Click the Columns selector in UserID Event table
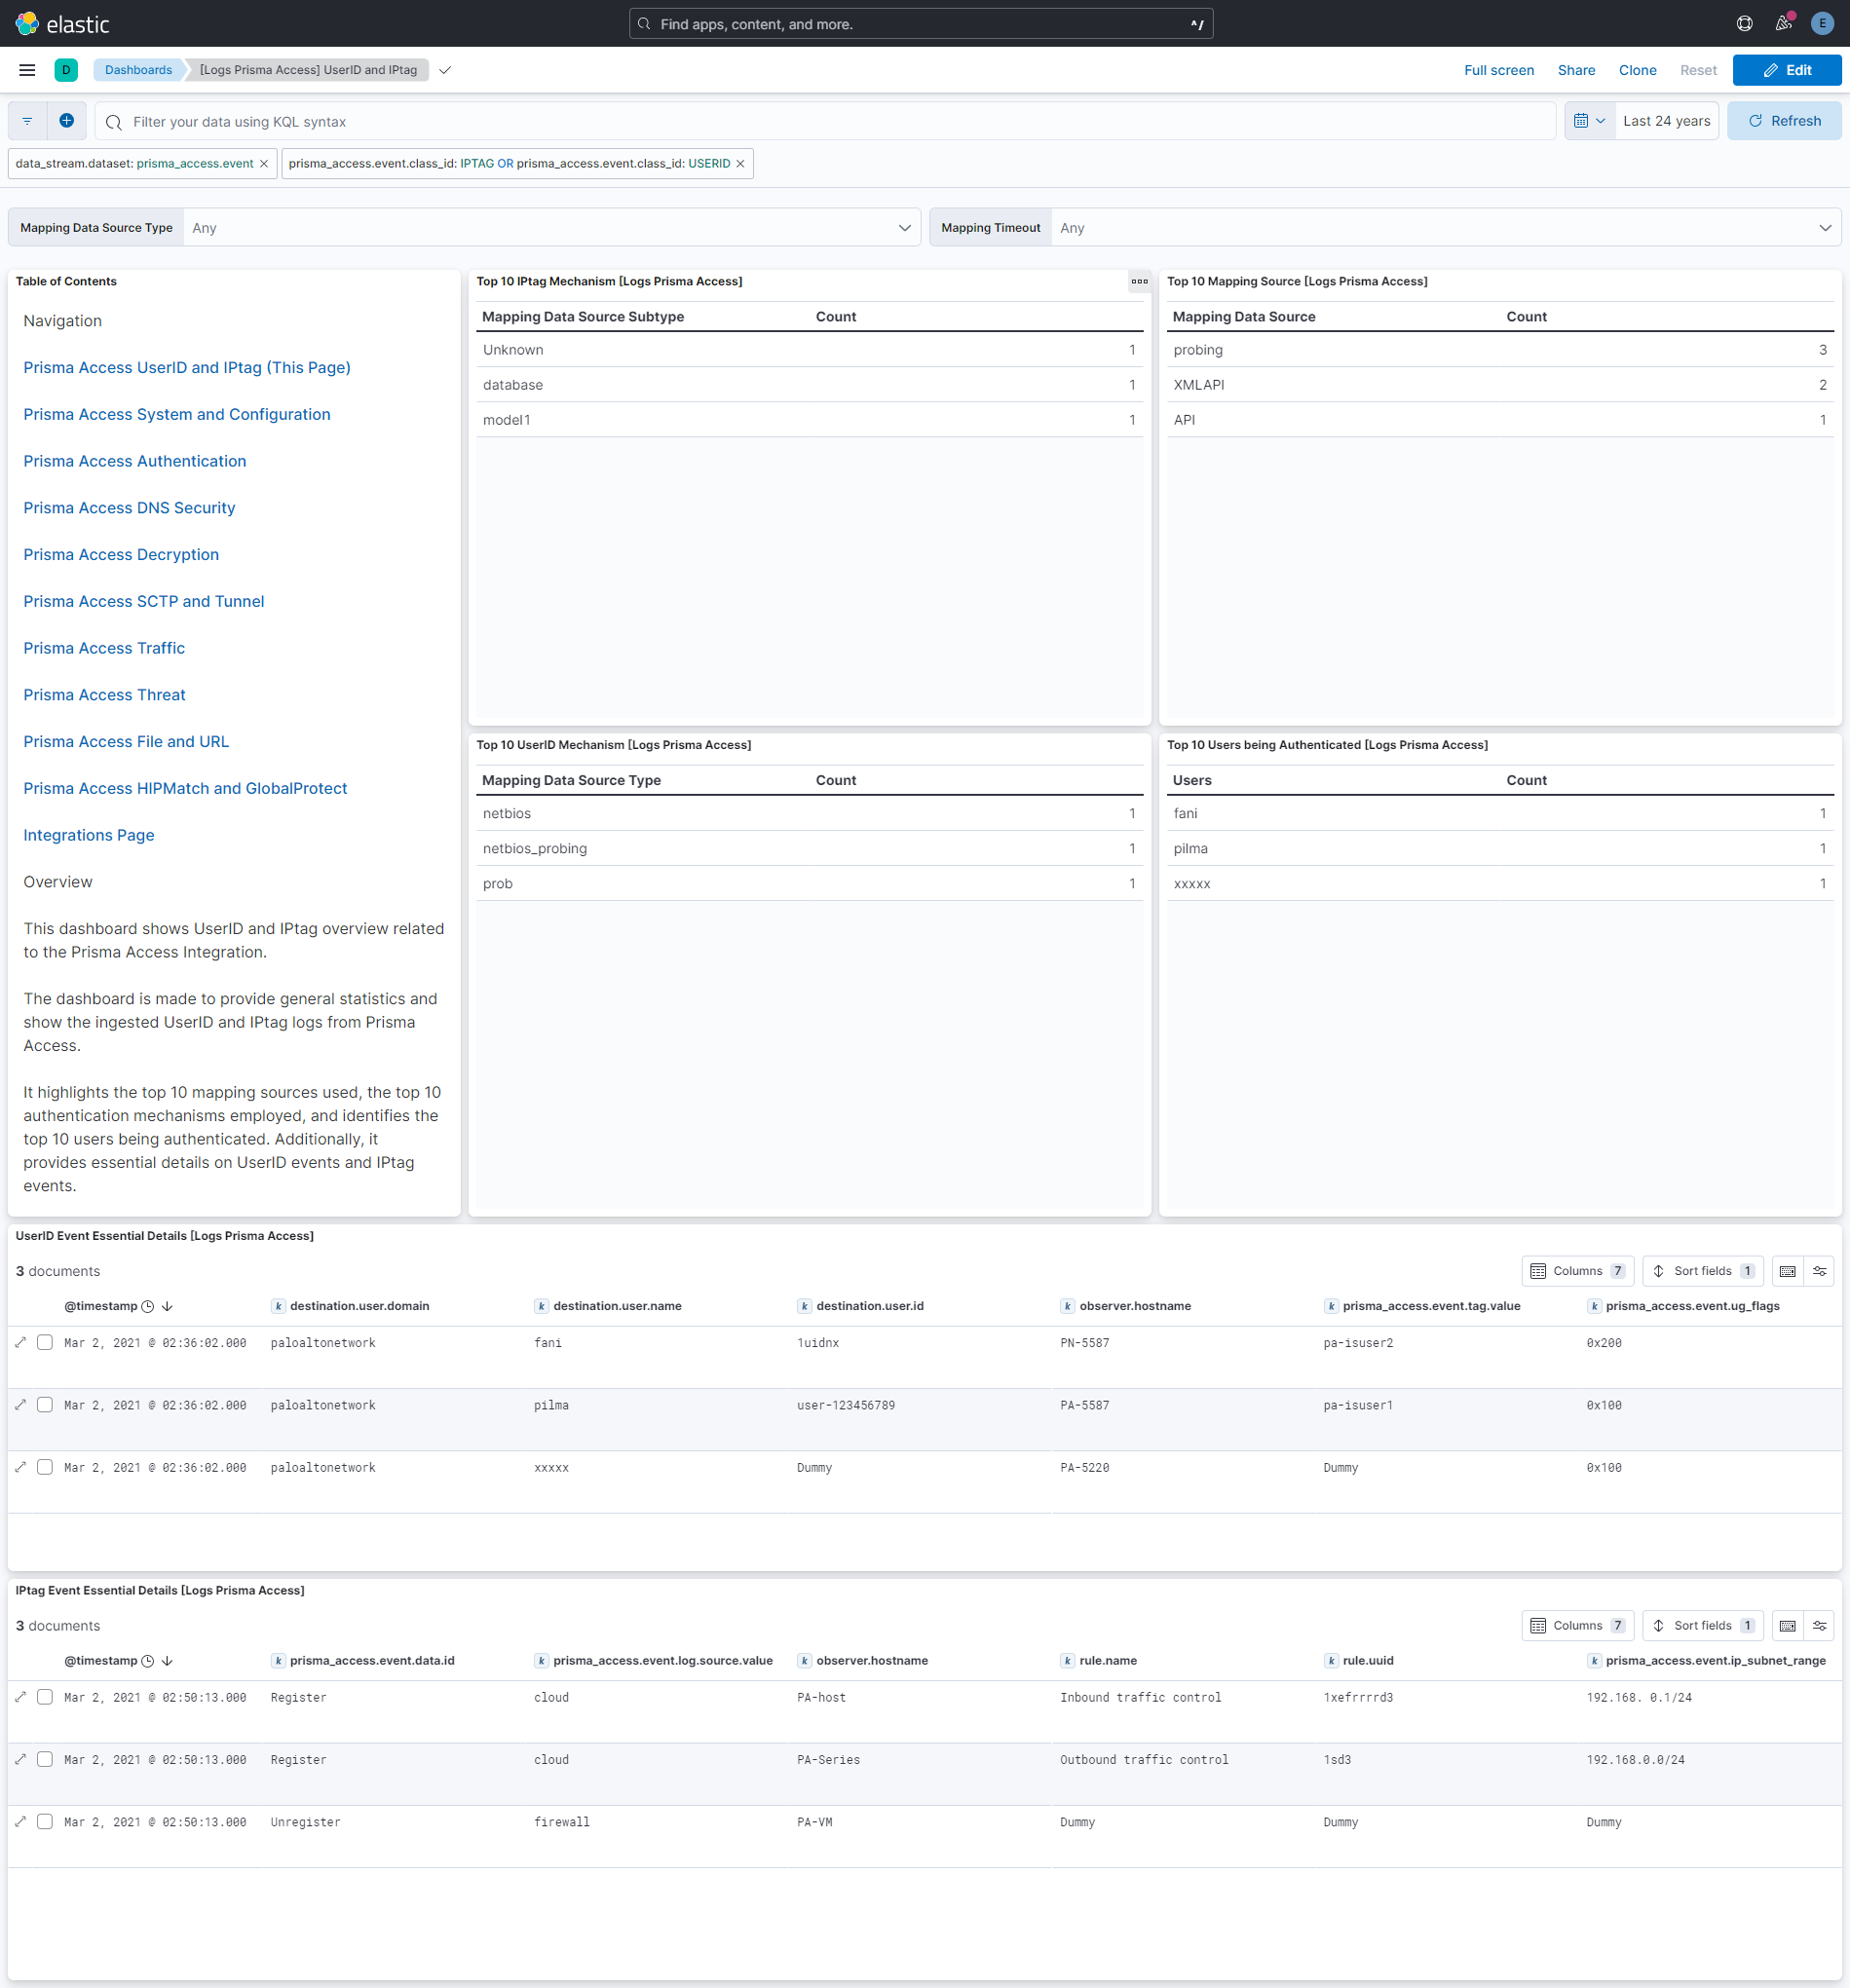The image size is (1850, 1988). [1577, 1270]
